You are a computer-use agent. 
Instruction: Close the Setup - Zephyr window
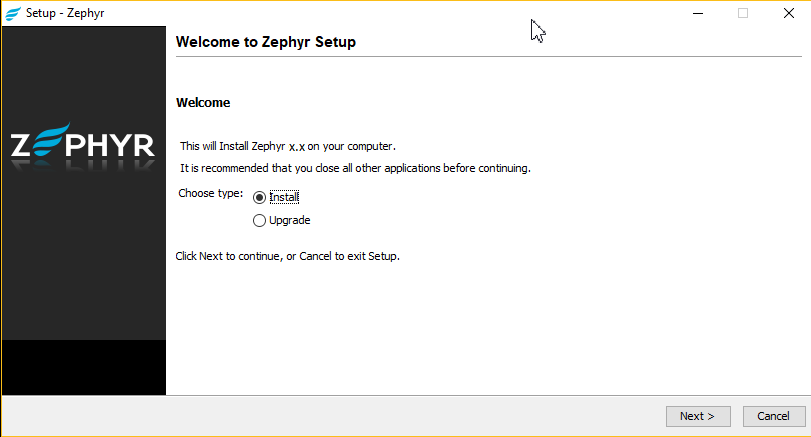click(789, 13)
